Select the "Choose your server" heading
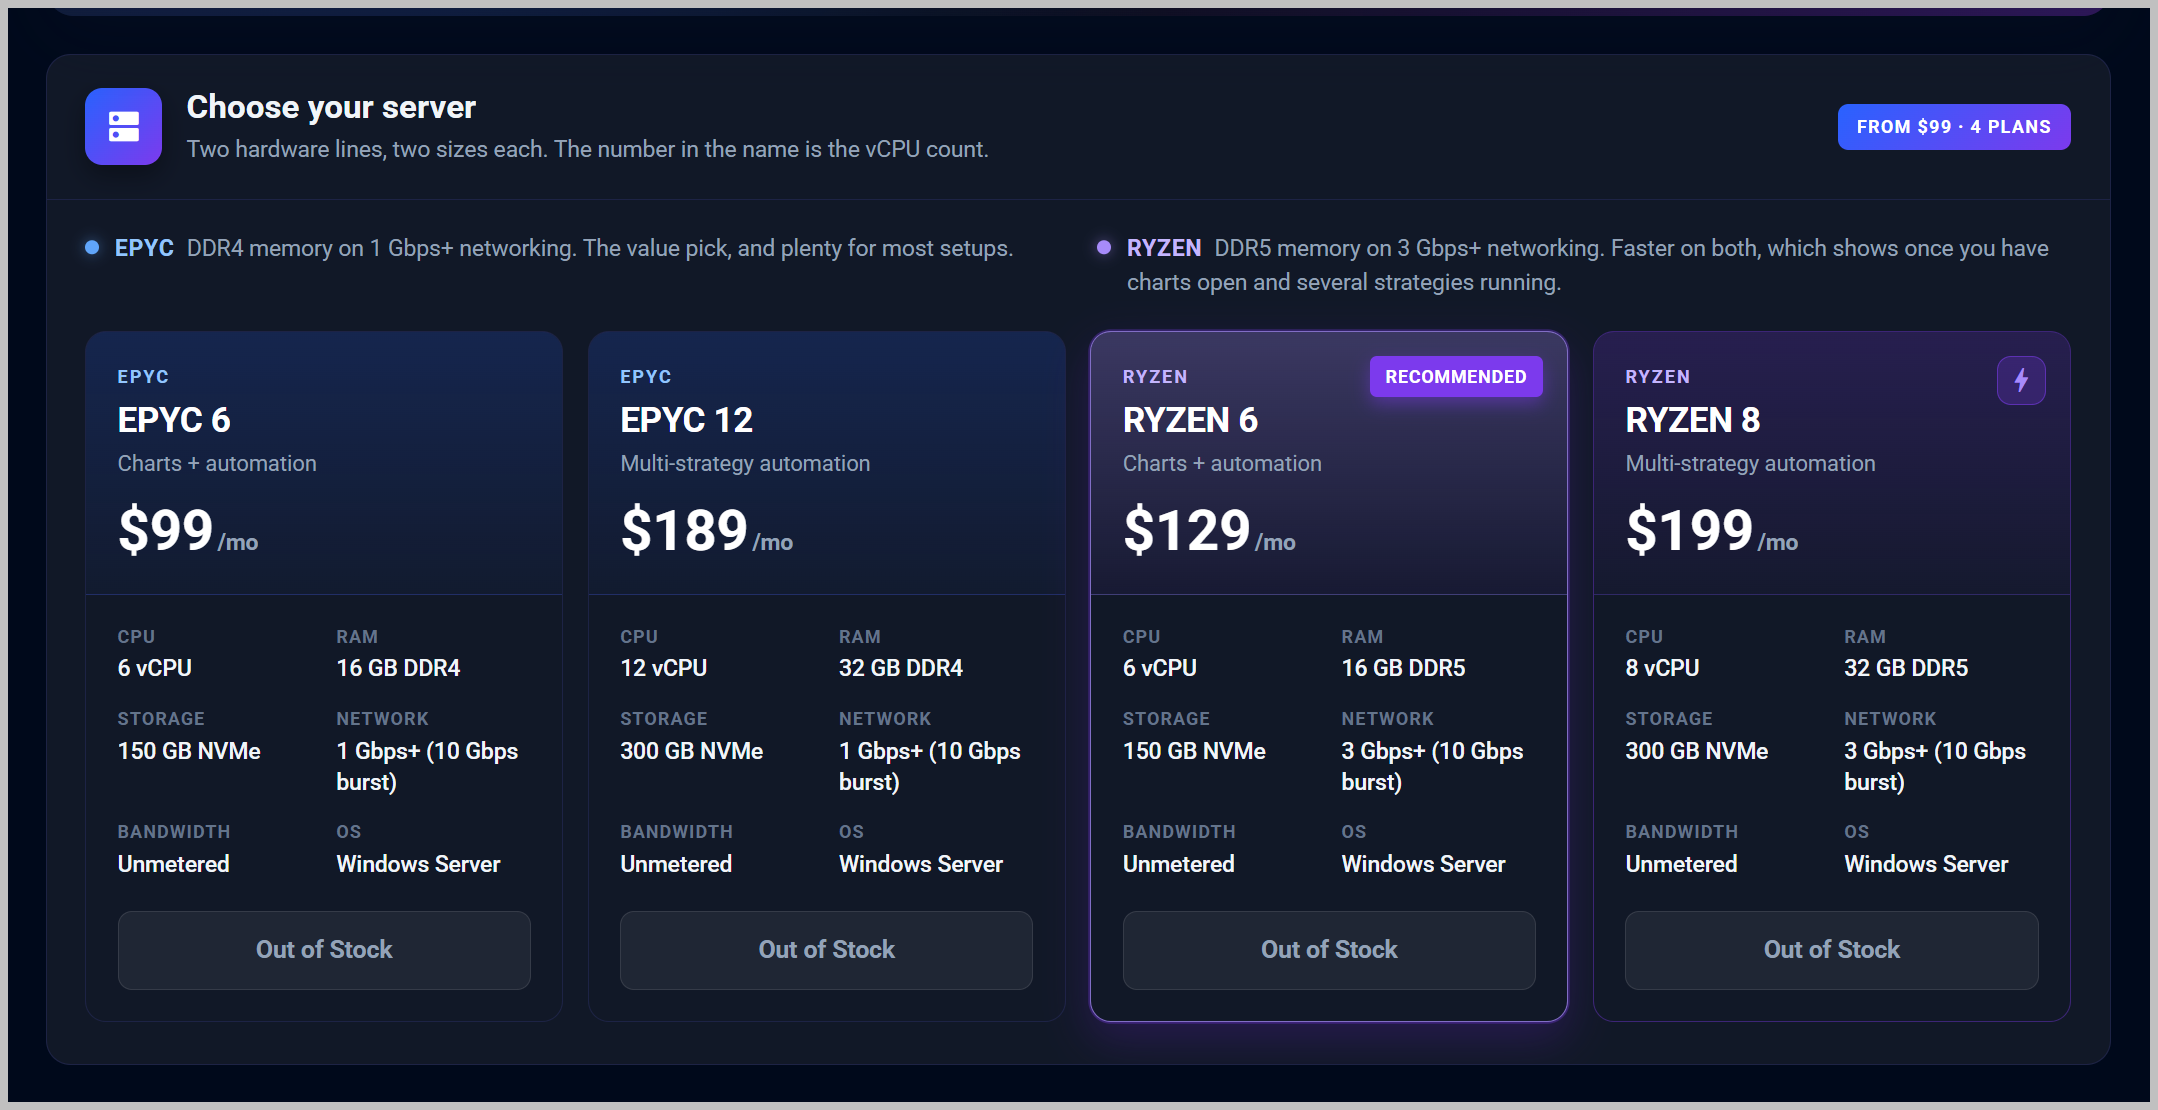2158x1110 pixels. click(331, 107)
